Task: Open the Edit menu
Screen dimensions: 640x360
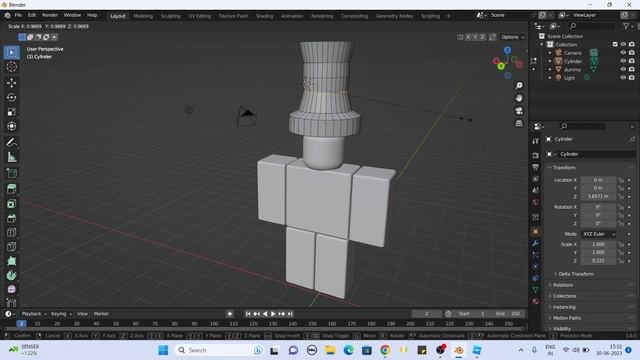Action: tap(32, 15)
